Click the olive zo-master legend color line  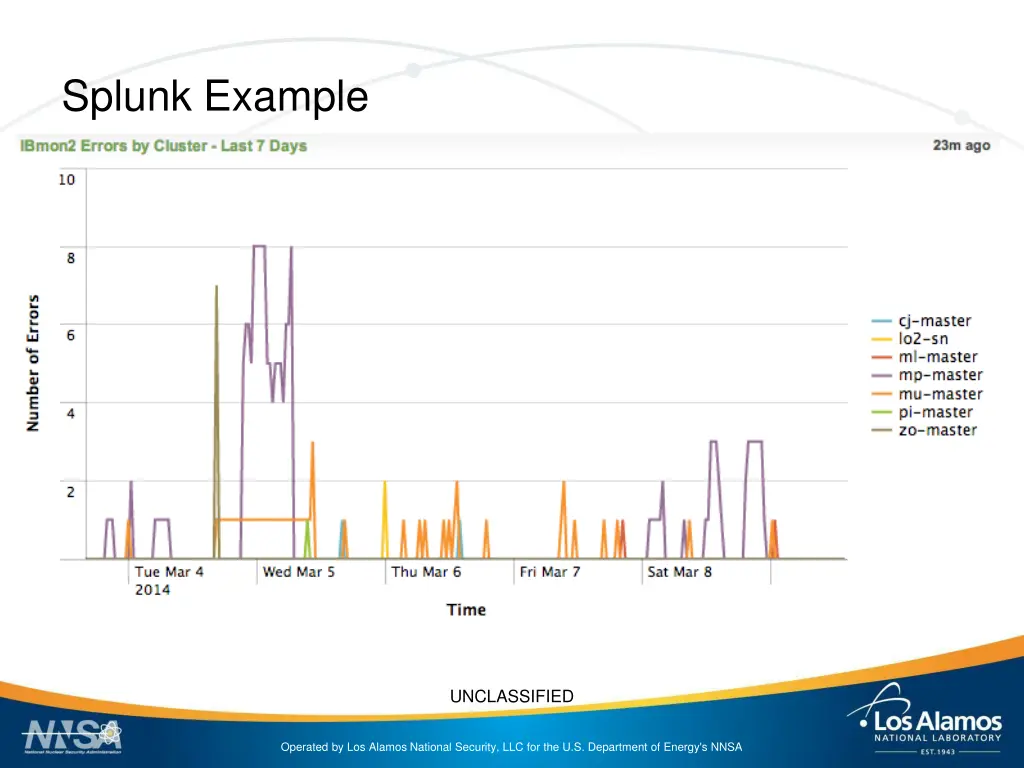tap(882, 430)
